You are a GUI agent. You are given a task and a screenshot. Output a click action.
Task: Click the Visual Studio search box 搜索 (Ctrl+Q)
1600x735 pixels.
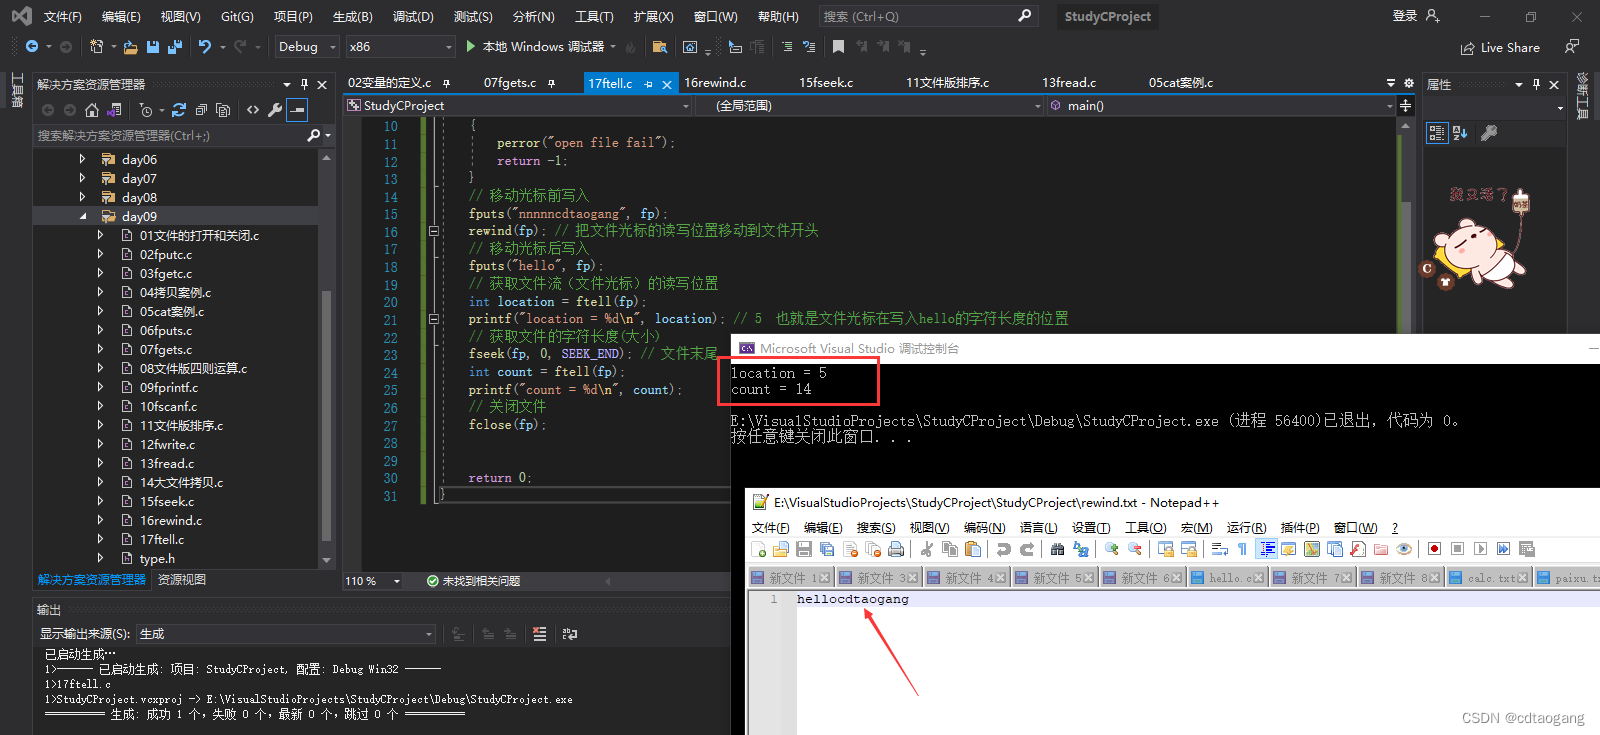[928, 17]
